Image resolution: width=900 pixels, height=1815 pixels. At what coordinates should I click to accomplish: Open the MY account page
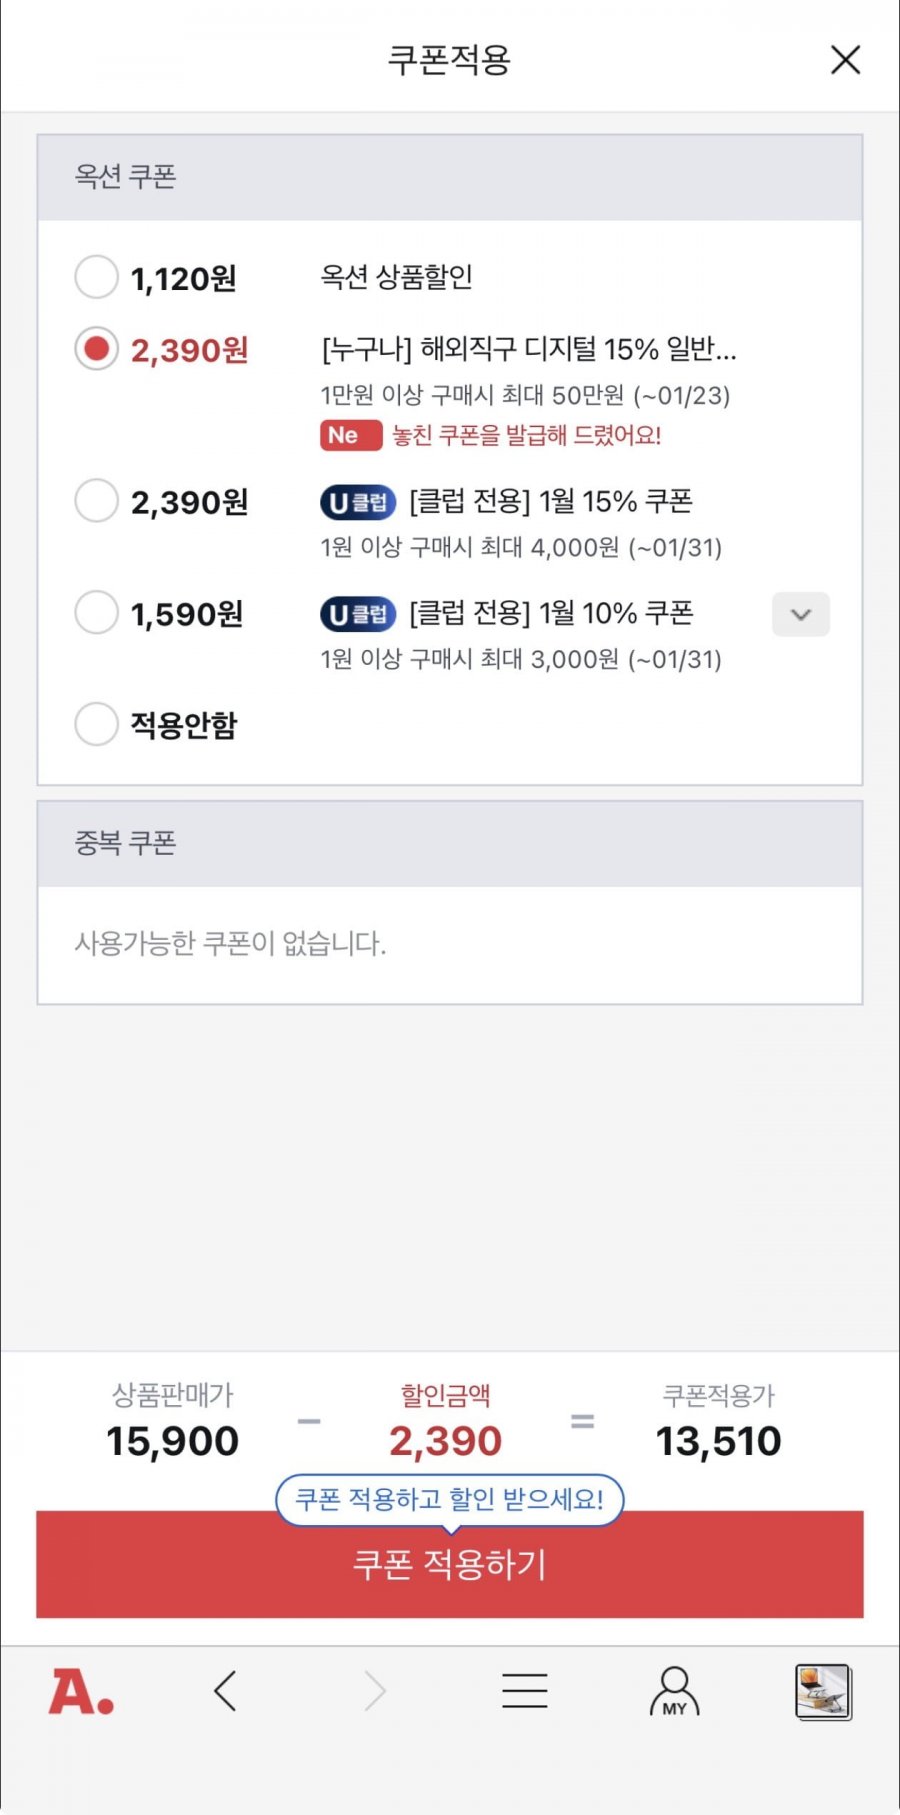pos(674,1692)
